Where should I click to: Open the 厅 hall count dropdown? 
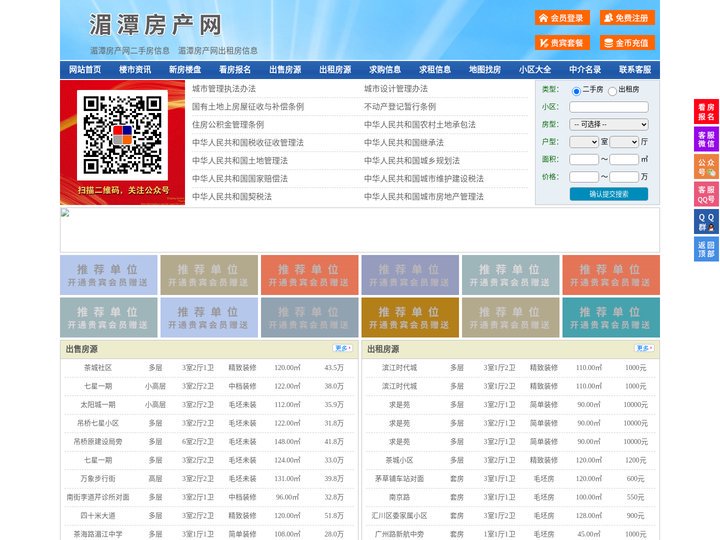[624, 142]
